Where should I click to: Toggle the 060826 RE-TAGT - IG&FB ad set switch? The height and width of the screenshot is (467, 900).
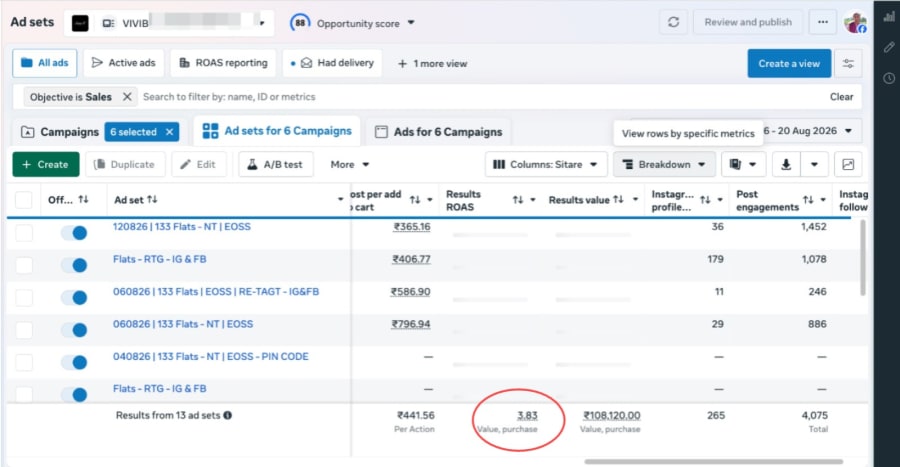(x=74, y=297)
